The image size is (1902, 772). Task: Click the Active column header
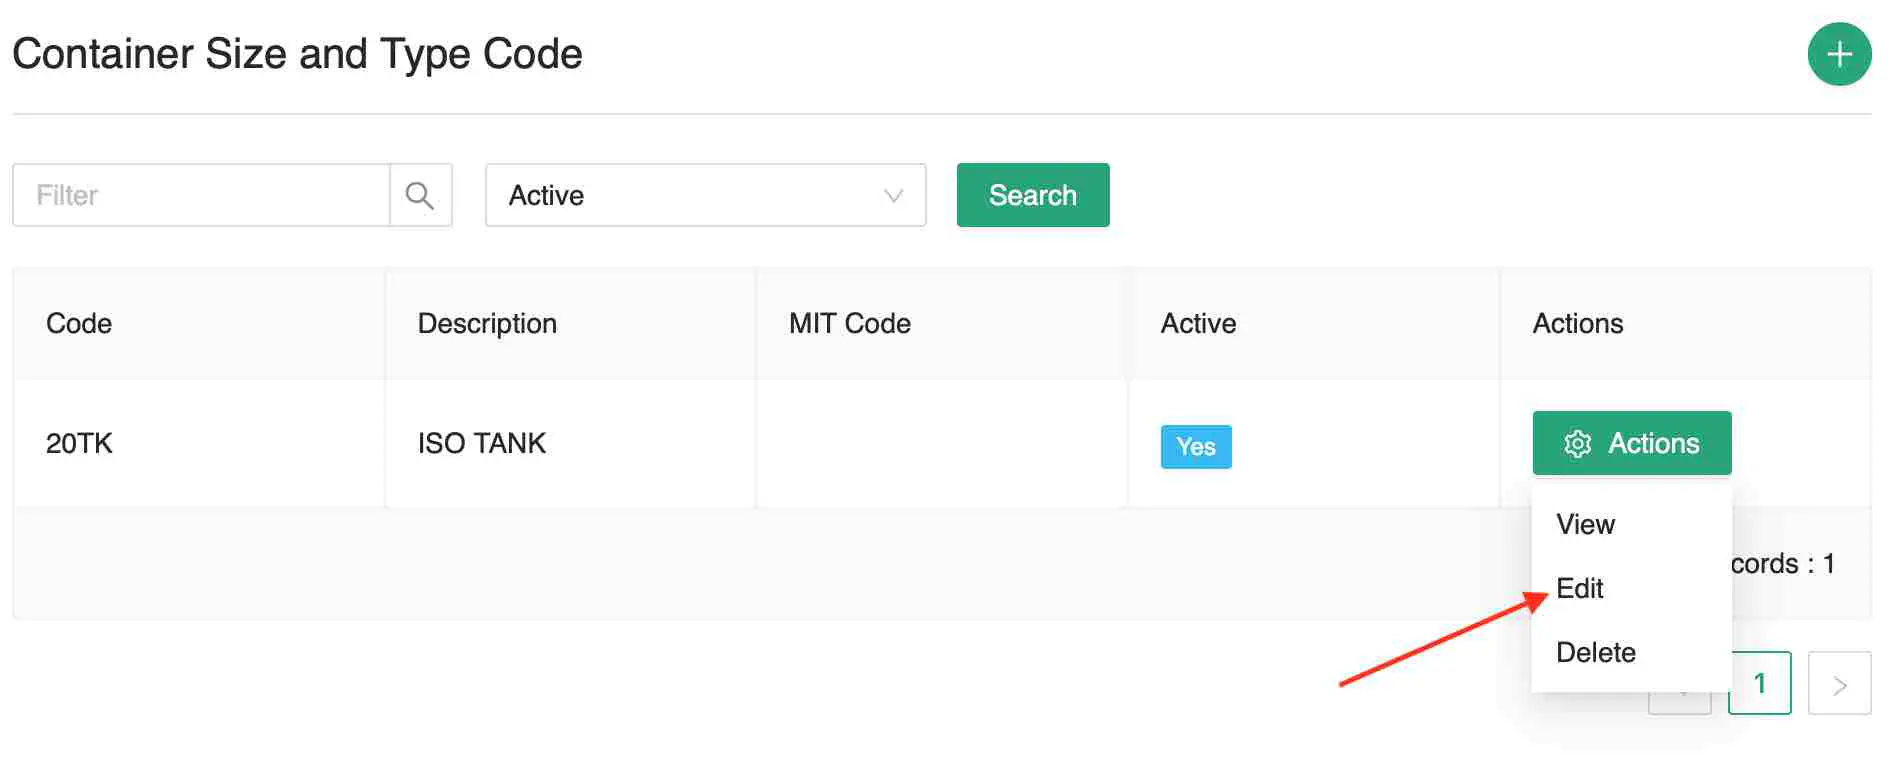[x=1314, y=323]
